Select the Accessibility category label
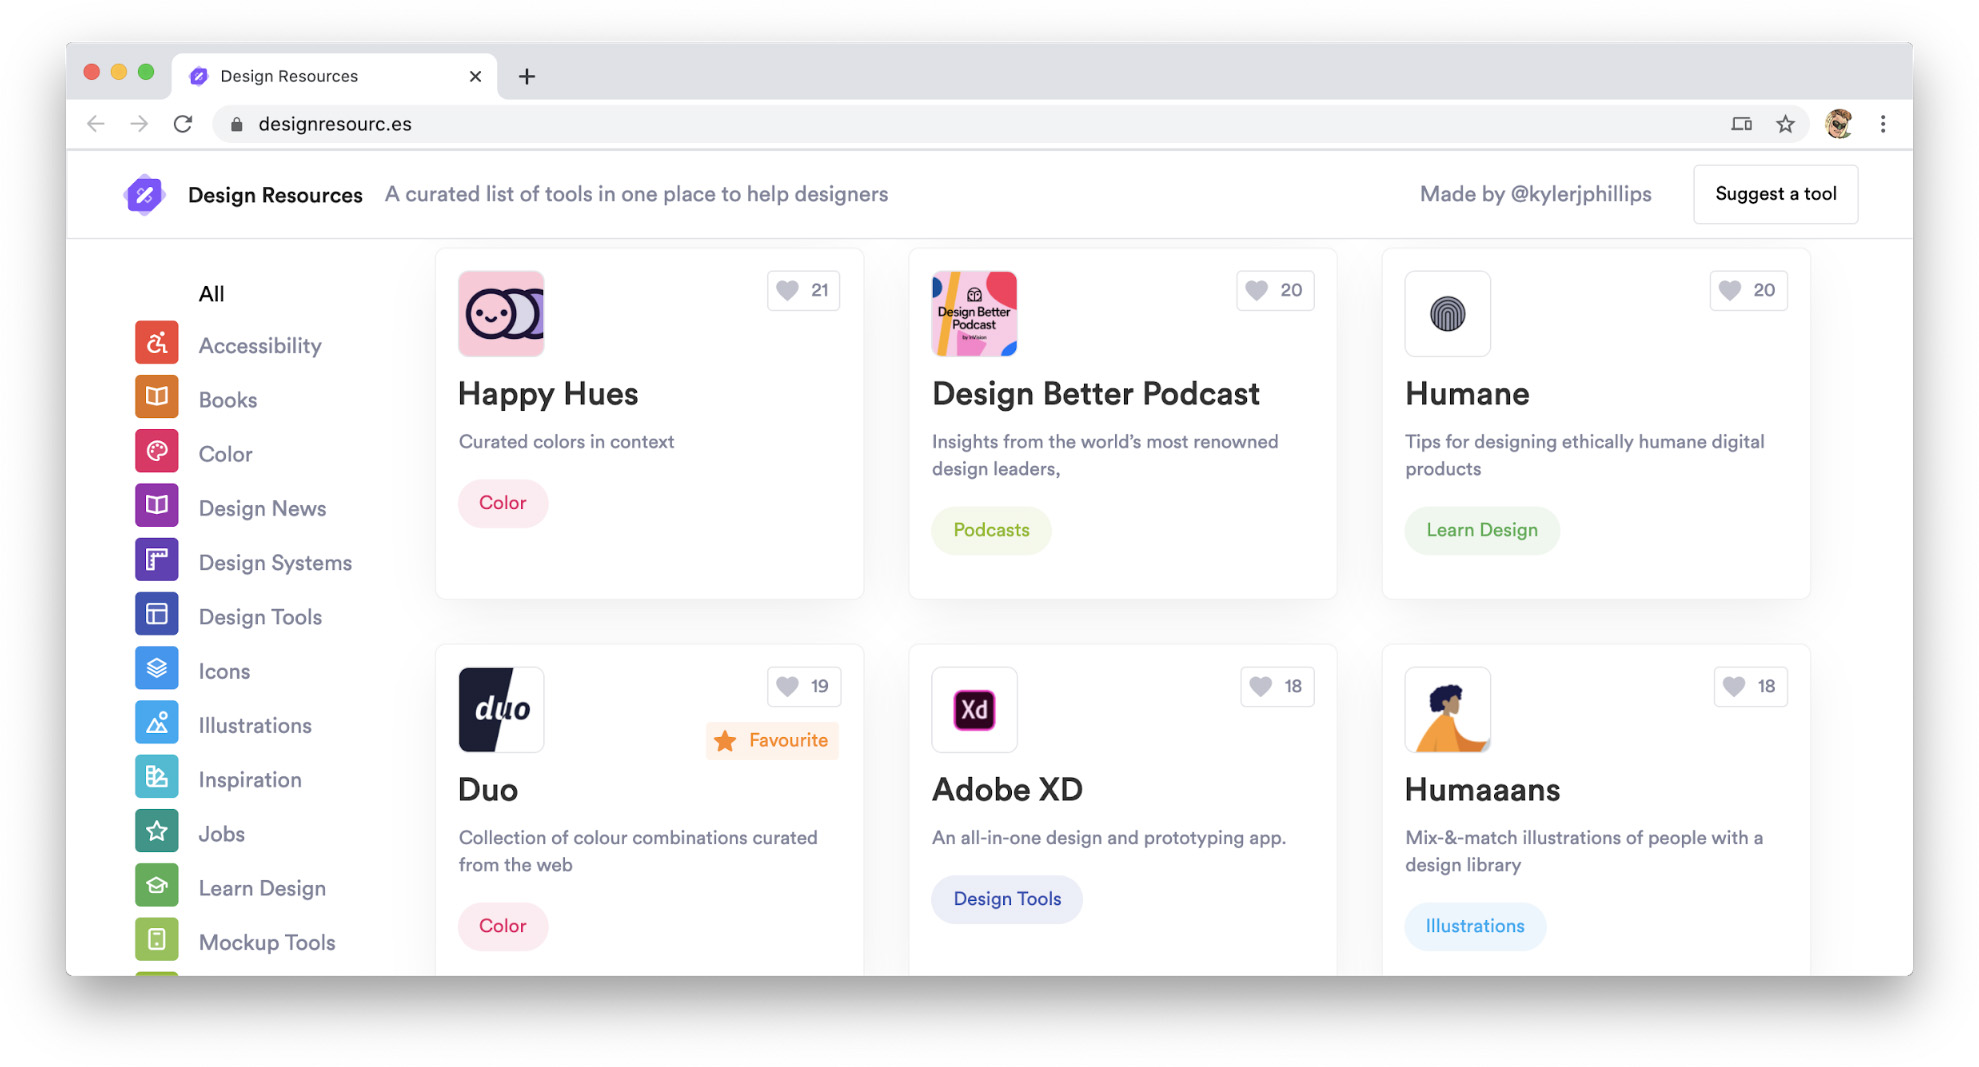Viewport: 1979px width, 1067px height. point(260,345)
